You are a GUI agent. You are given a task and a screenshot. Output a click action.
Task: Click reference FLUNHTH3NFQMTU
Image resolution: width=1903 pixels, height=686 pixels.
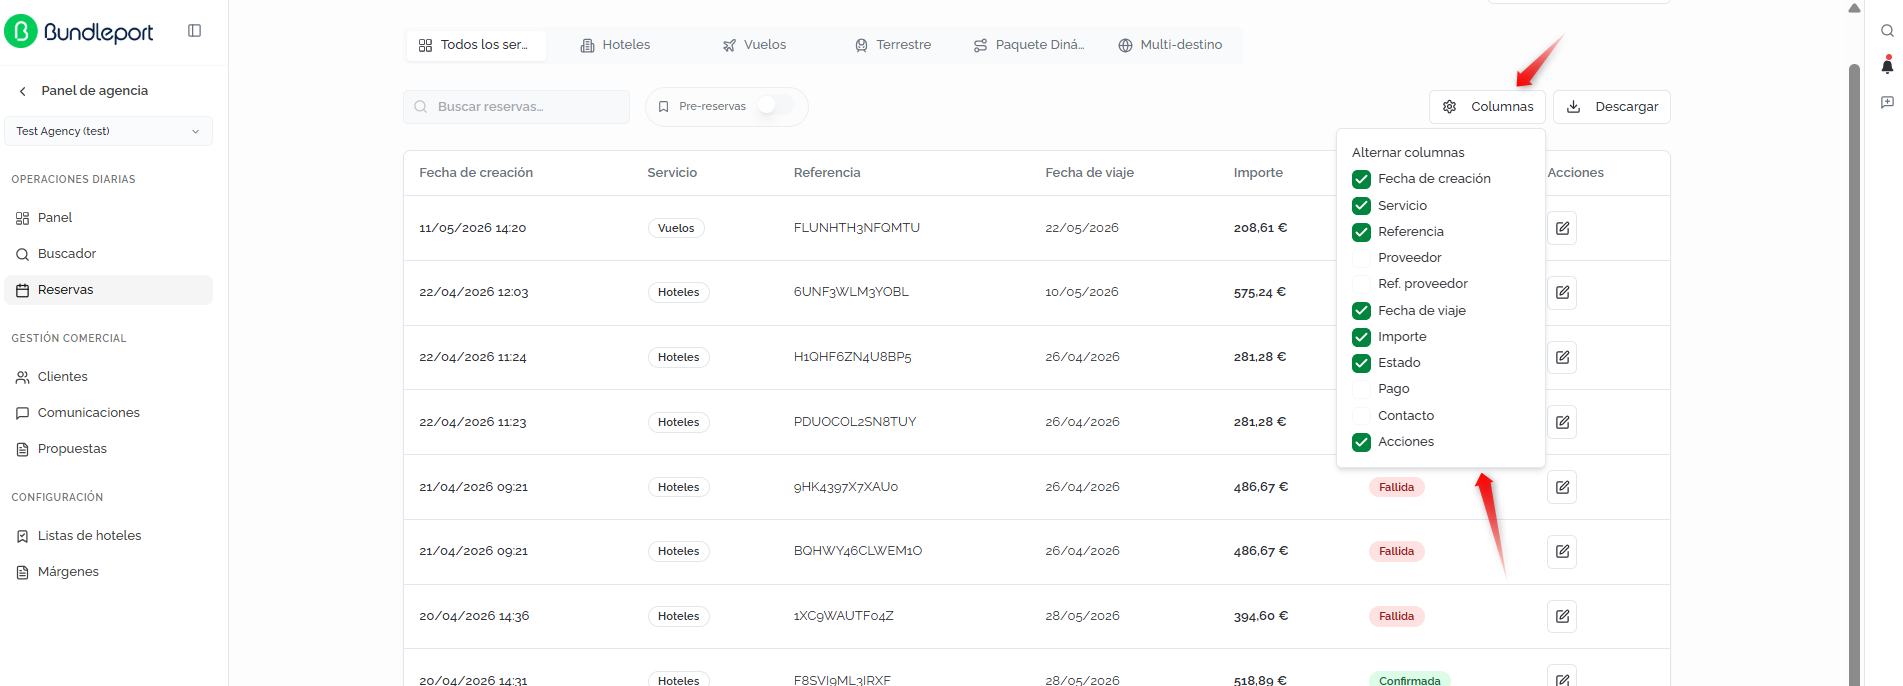click(857, 228)
